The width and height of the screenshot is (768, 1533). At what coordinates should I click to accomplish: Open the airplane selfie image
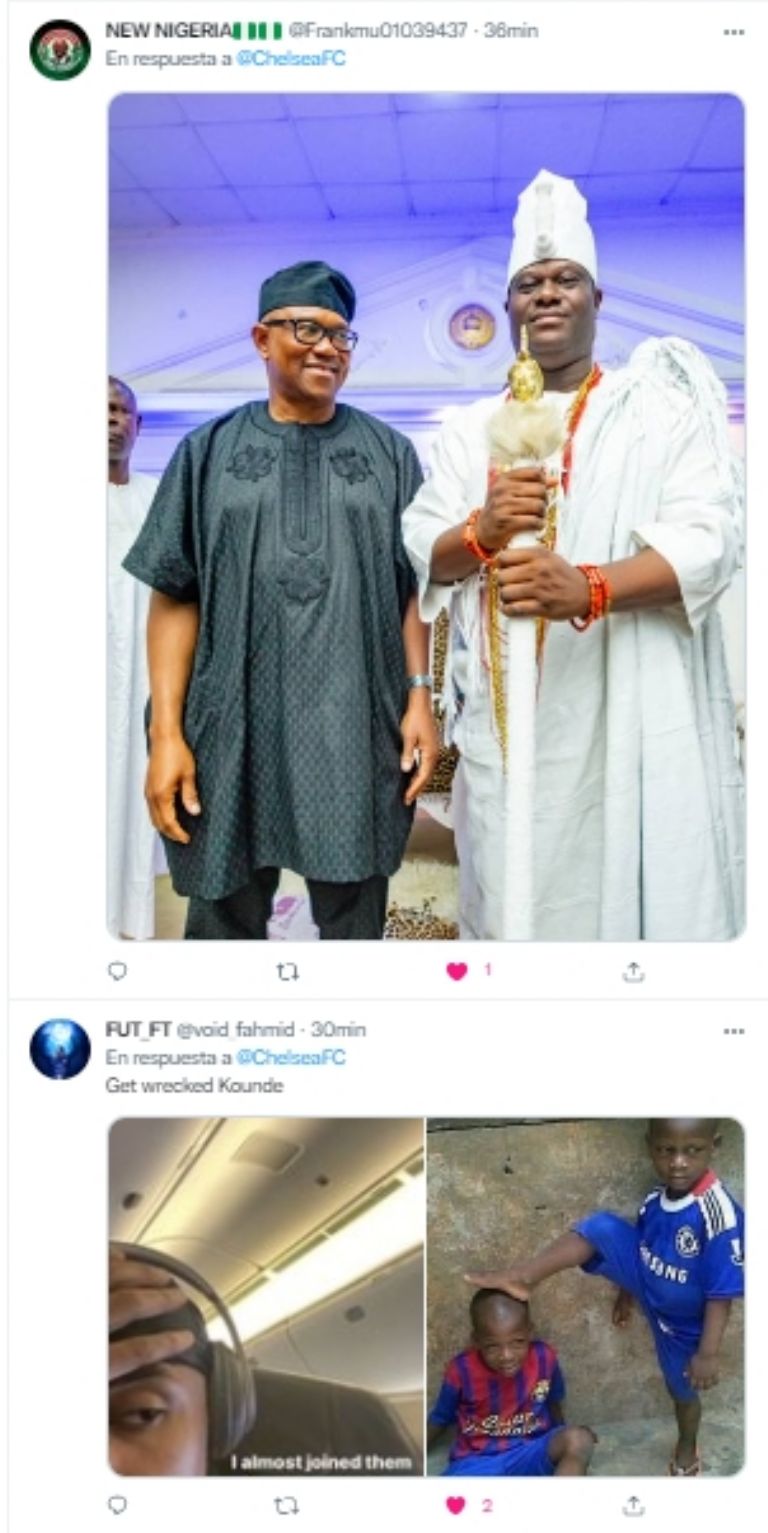[x=265, y=1296]
